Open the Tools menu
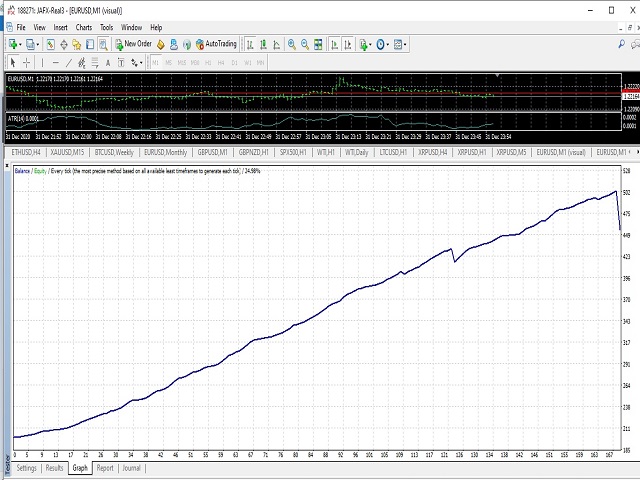Screen dimensions: 640x480 click(x=107, y=27)
